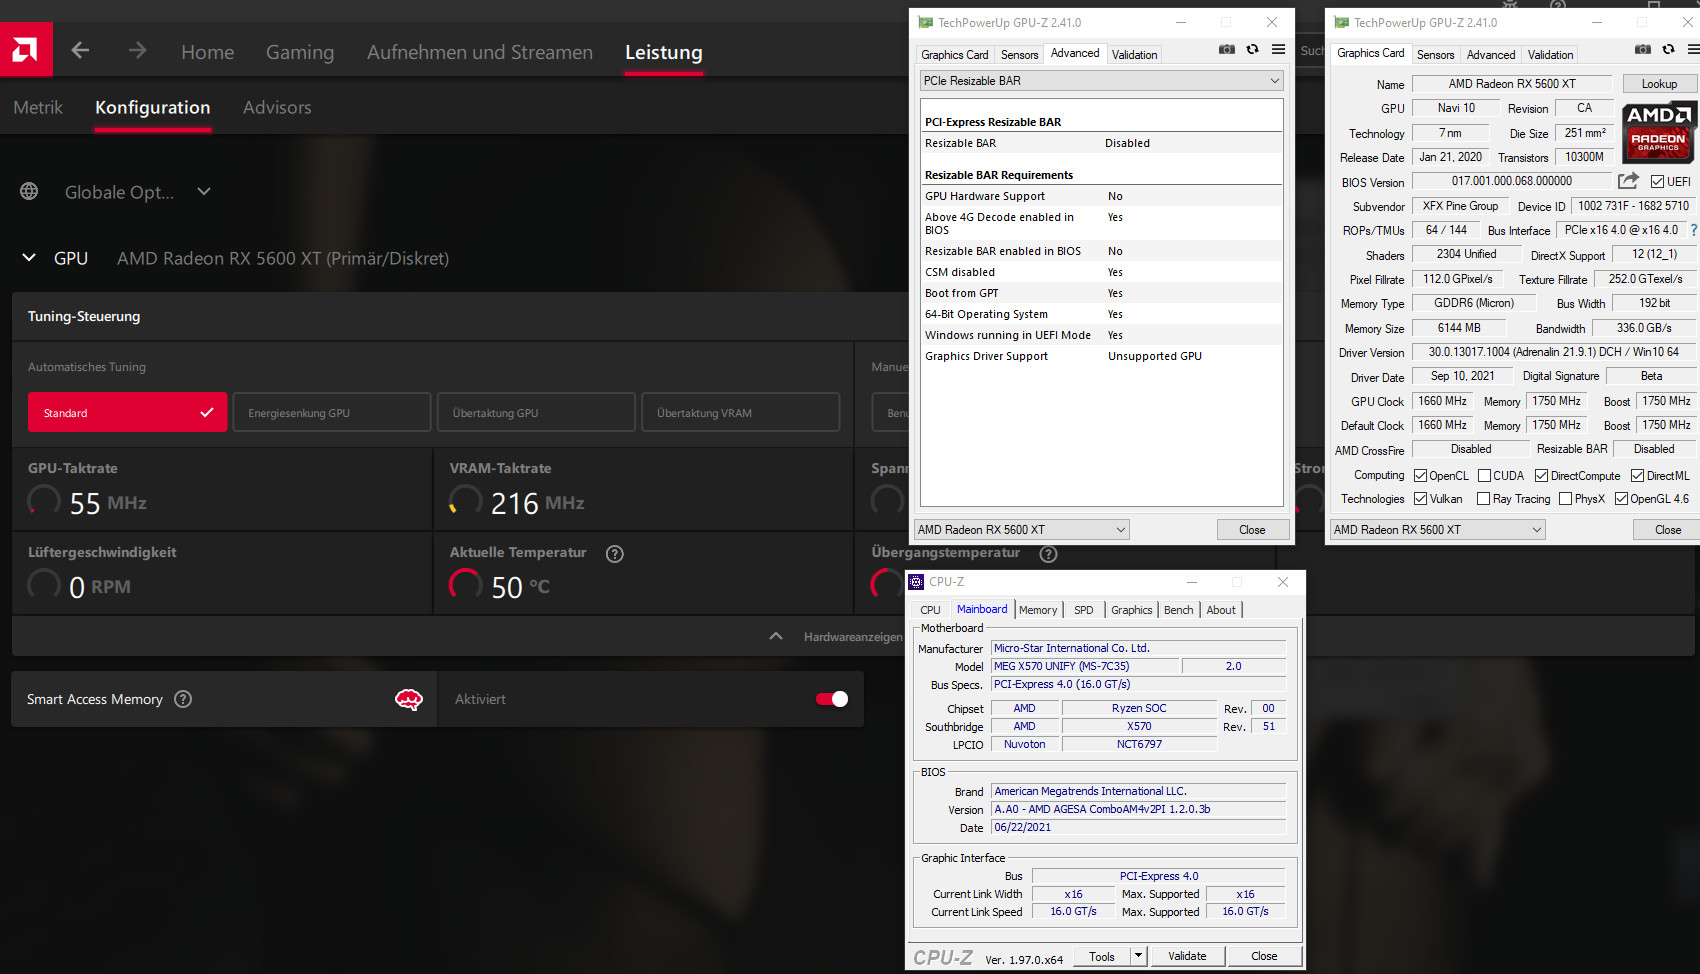Image resolution: width=1700 pixels, height=974 pixels.
Task: Click the CPU-Z title bar app icon
Action: point(916,582)
